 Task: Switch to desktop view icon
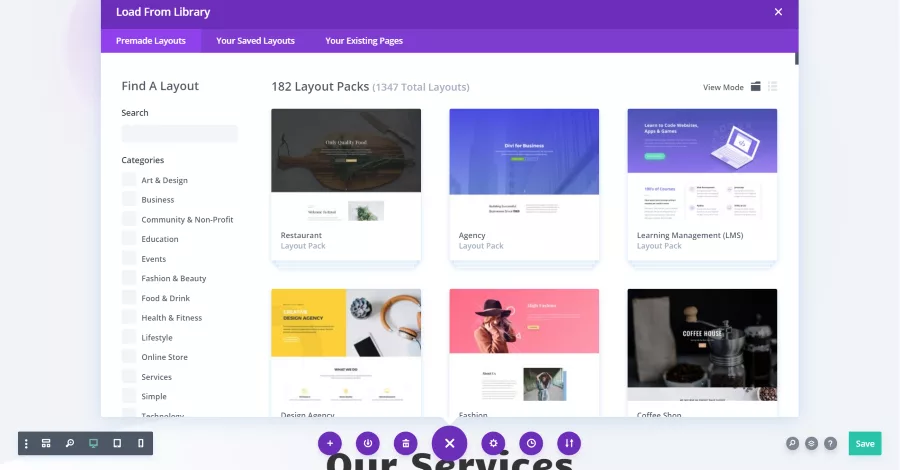tap(93, 444)
